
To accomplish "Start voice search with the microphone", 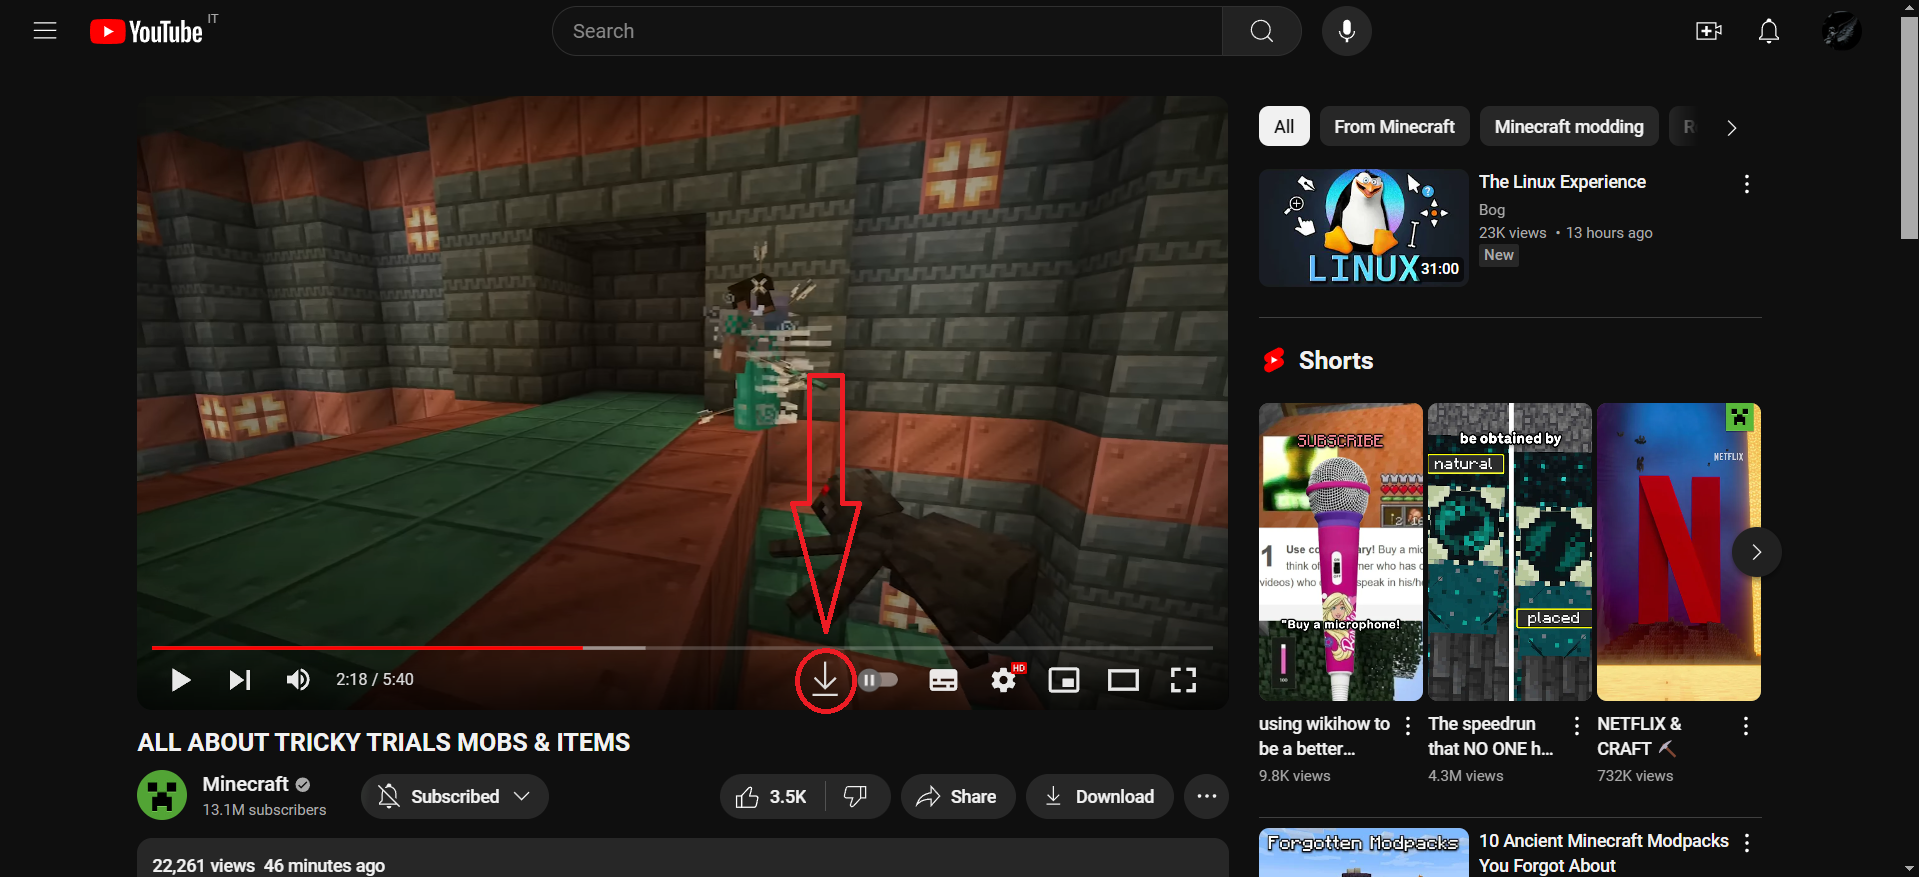I will click(x=1346, y=31).
